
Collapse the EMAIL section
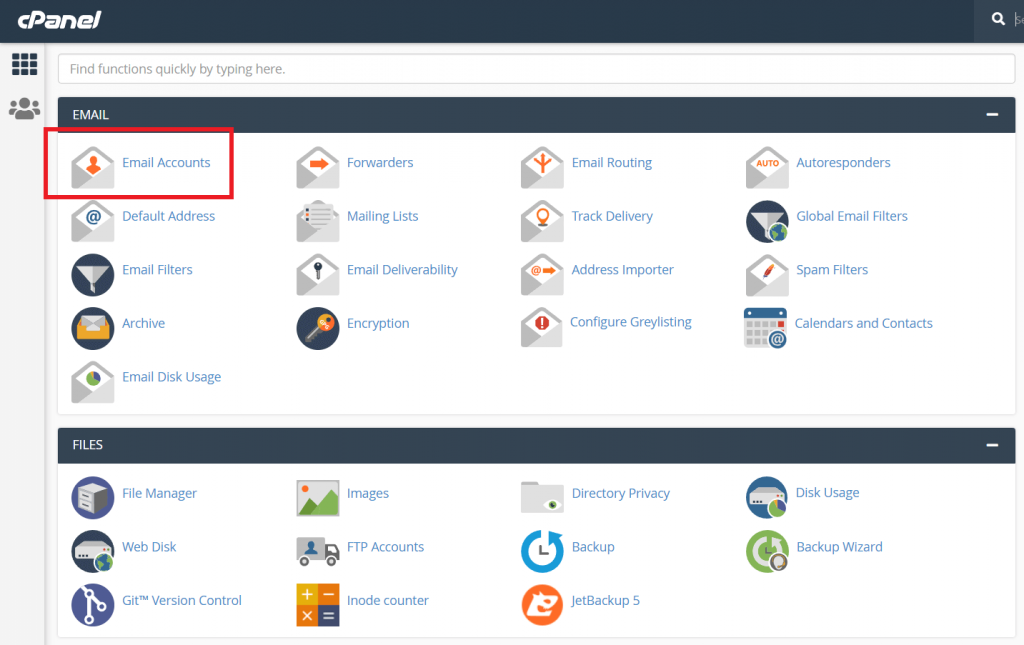[992, 115]
